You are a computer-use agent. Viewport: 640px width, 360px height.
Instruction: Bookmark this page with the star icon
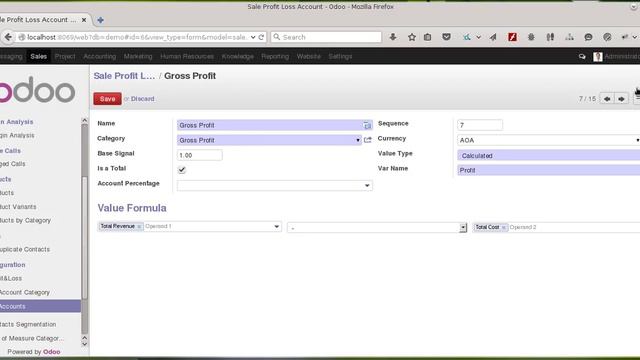411,37
